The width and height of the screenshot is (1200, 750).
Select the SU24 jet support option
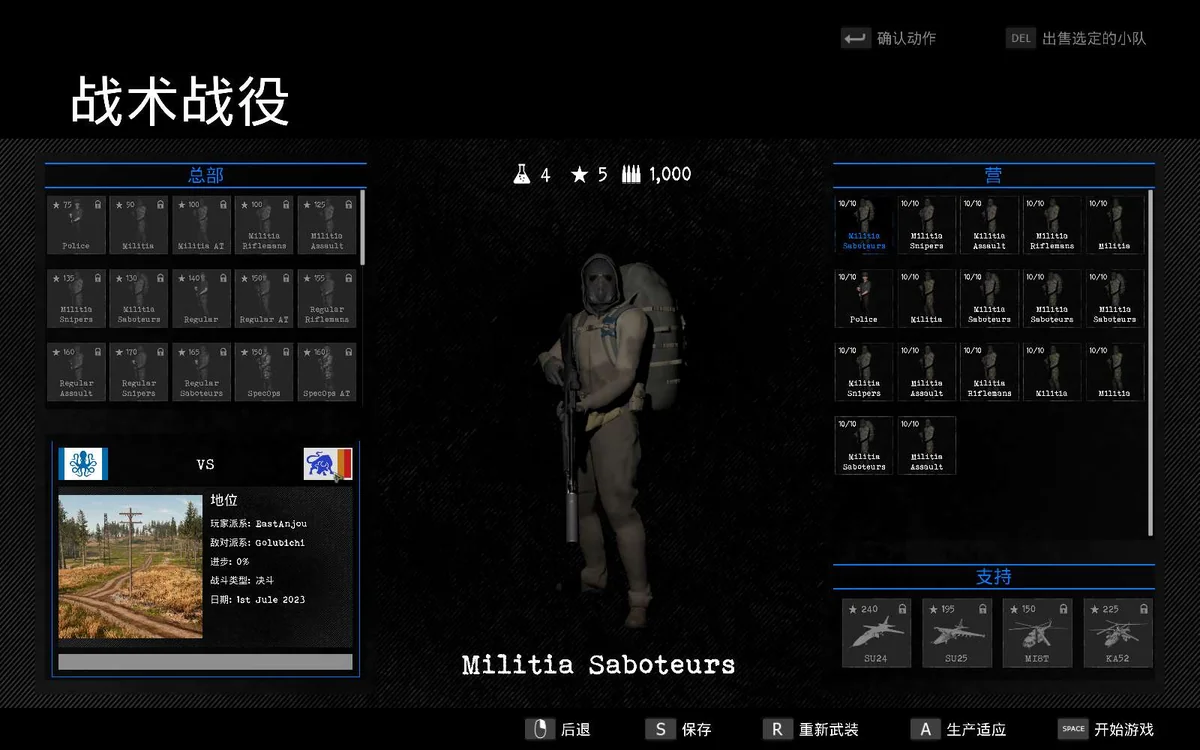[x=876, y=633]
